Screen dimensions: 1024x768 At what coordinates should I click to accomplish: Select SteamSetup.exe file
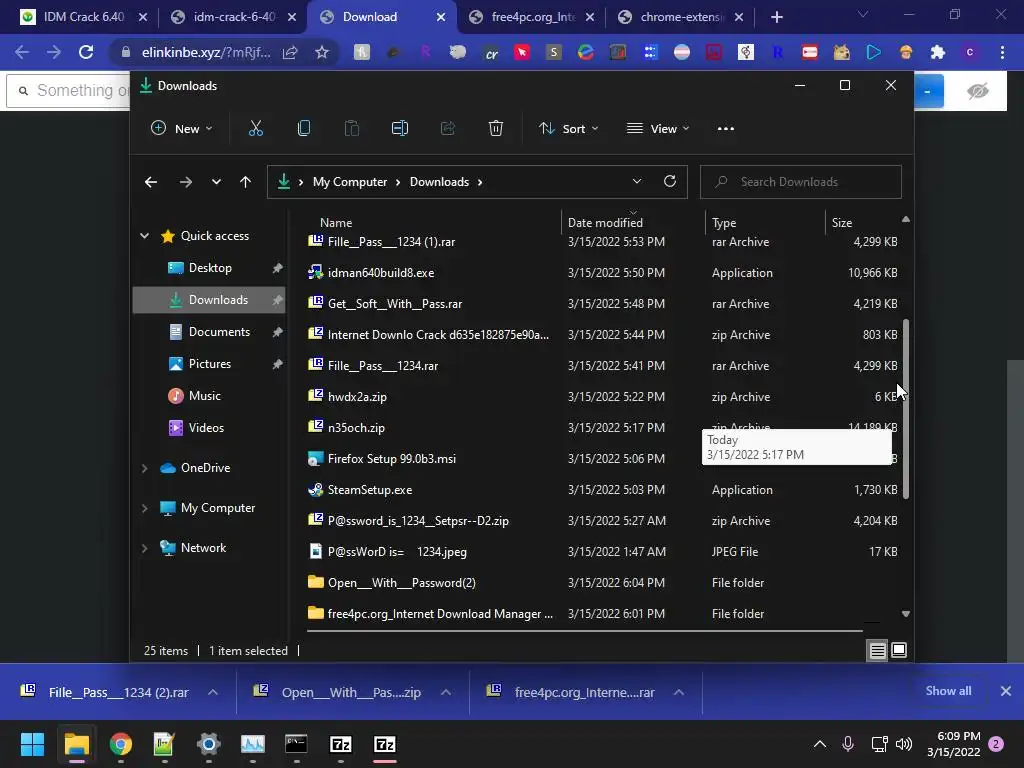click(601, 490)
